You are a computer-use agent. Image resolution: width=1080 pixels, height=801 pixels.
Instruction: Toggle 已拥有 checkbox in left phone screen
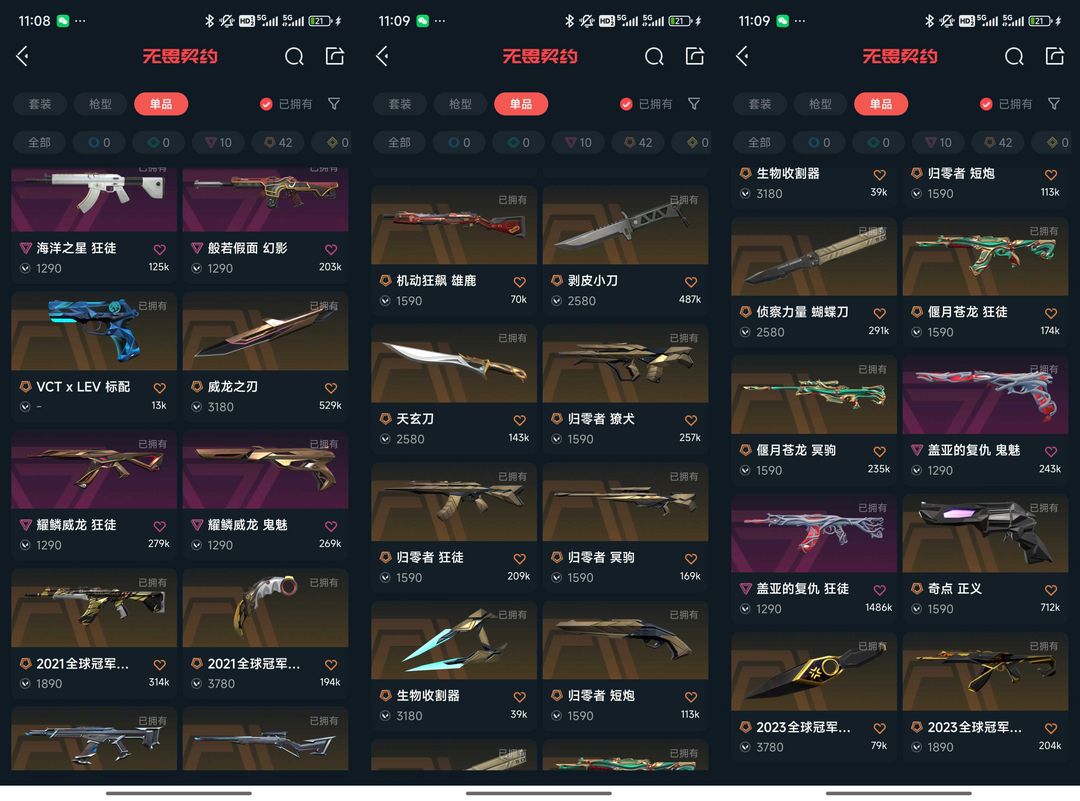266,104
